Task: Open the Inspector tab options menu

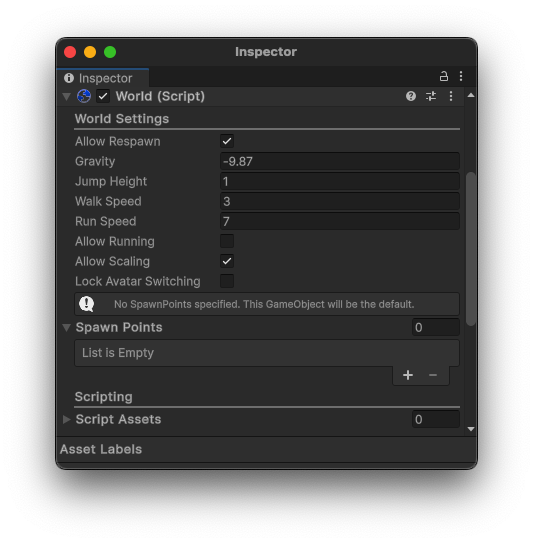Action: [461, 76]
